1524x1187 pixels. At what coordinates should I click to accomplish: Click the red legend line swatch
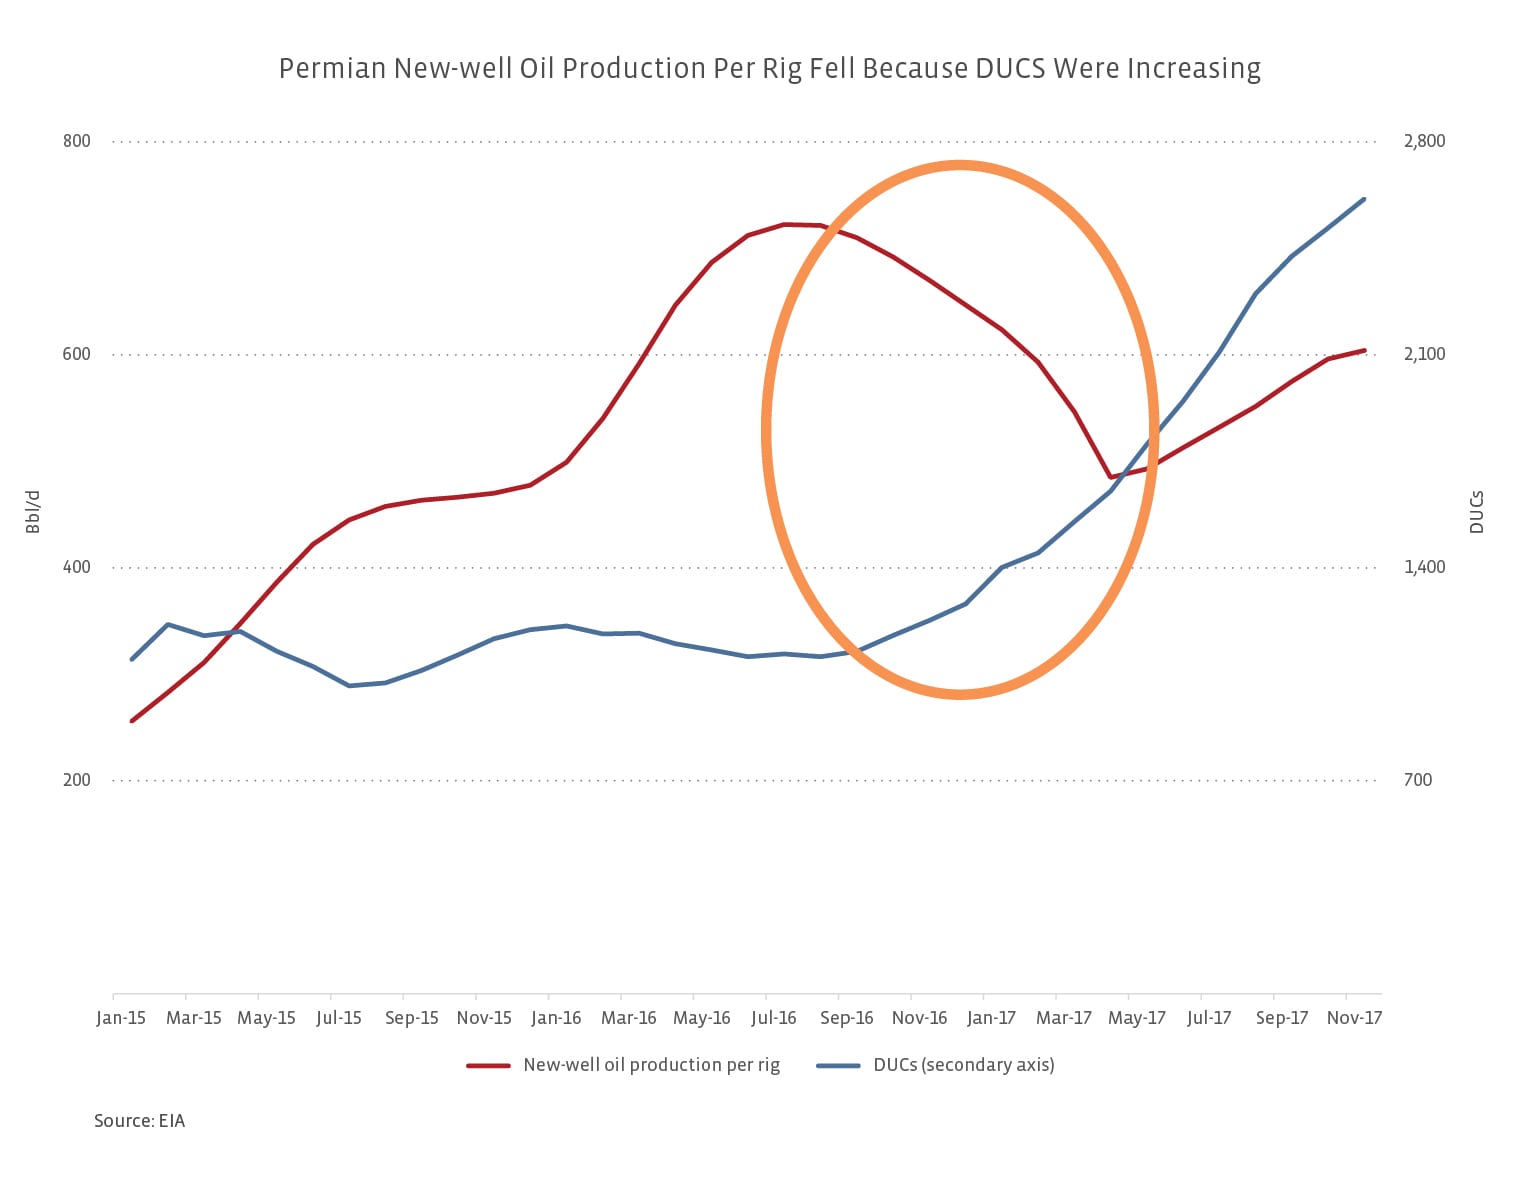pos(488,1066)
